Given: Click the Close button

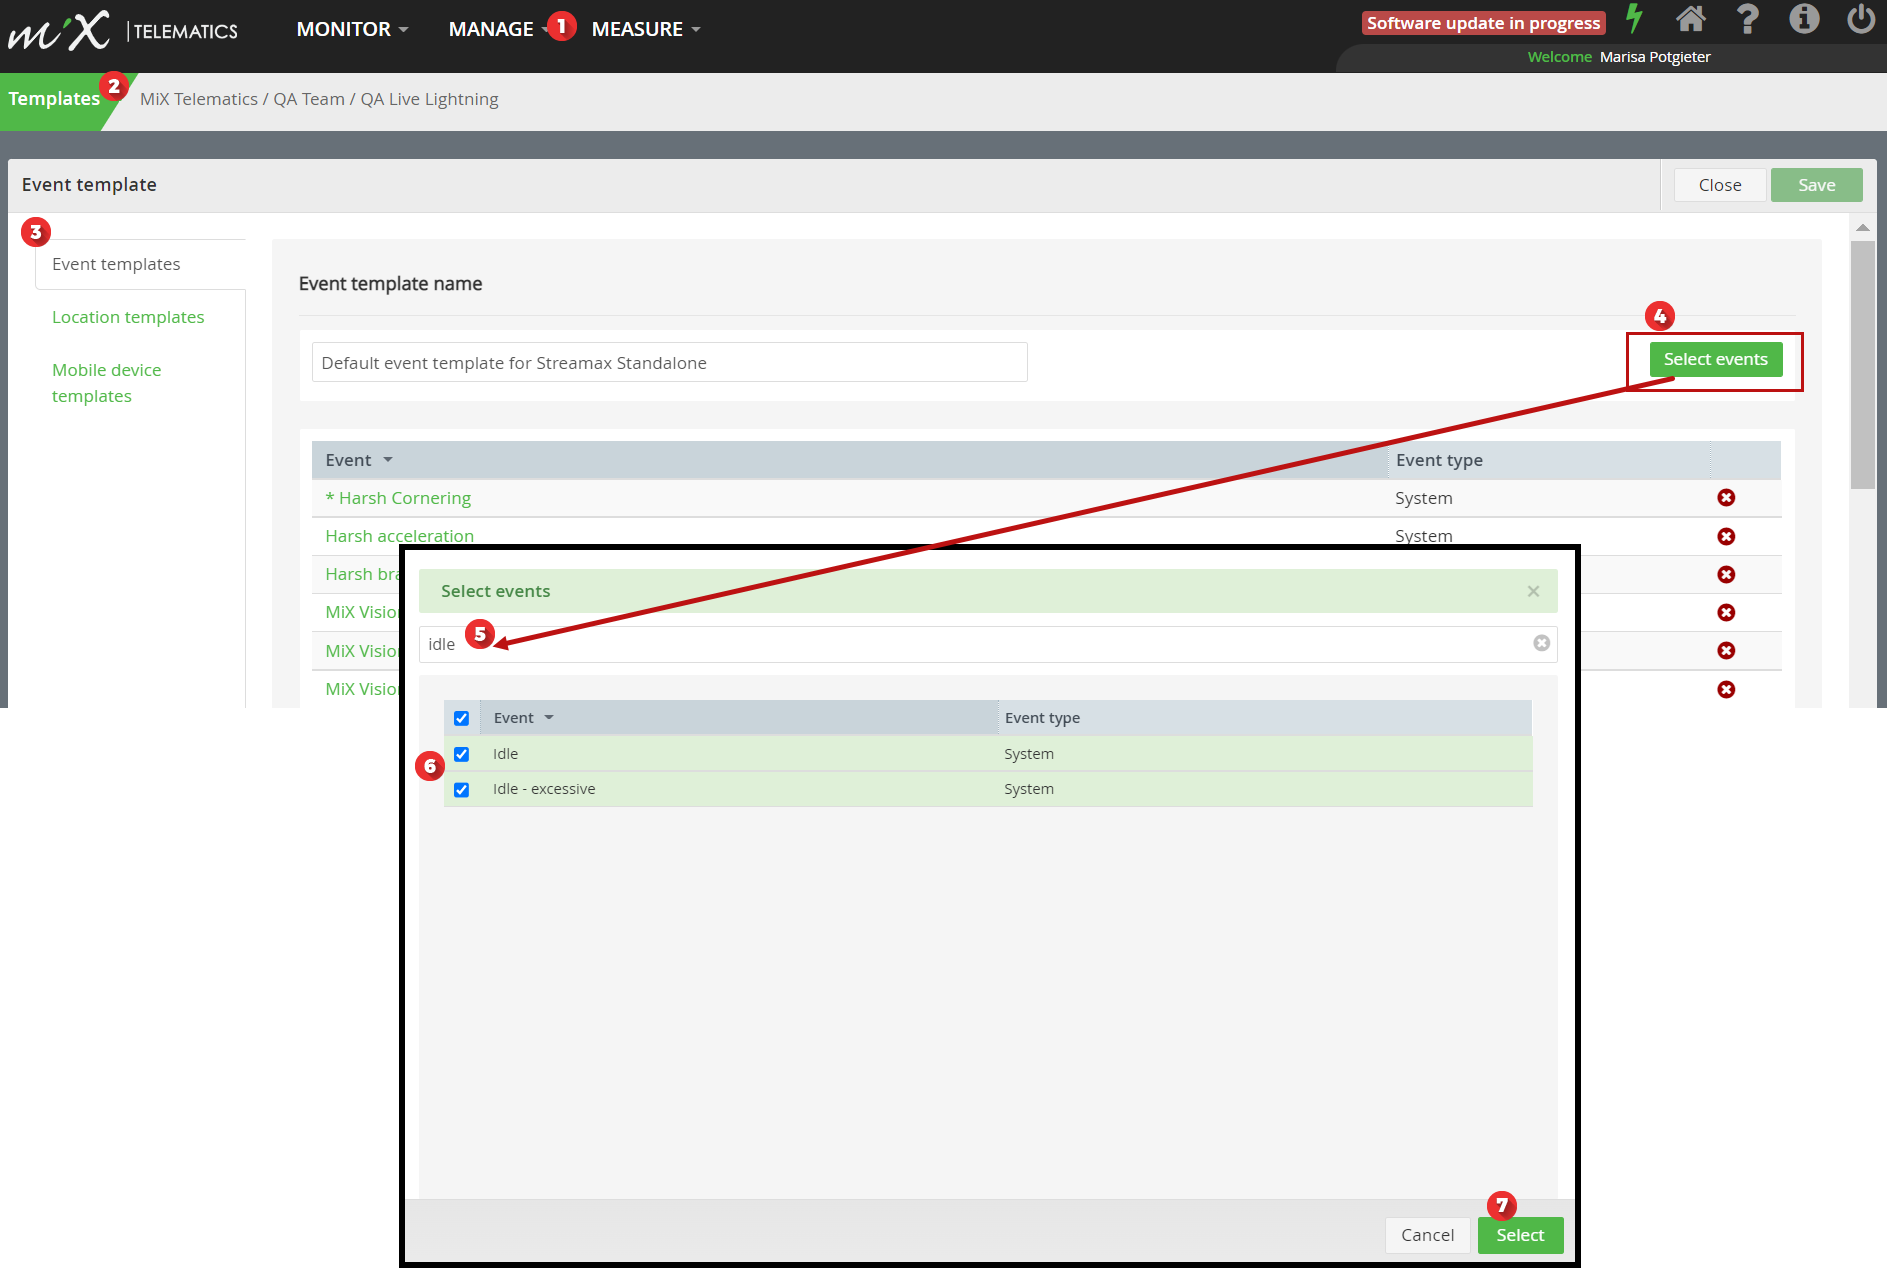Looking at the screenshot, I should point(1719,185).
